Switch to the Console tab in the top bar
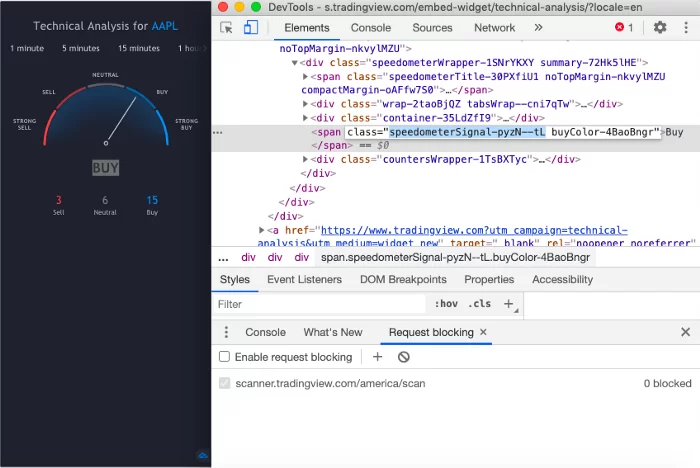700x468 pixels. pos(371,28)
